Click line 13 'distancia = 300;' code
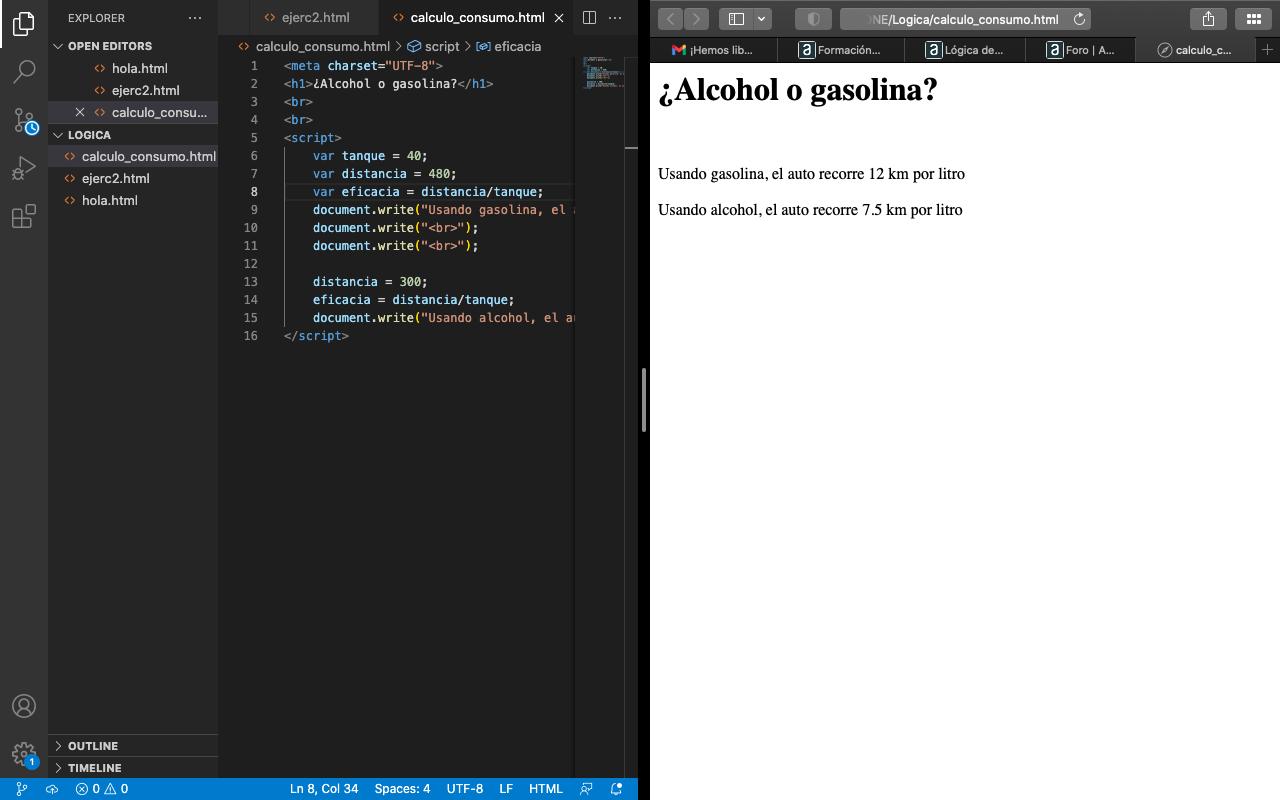Viewport: 1280px width, 800px height. [x=370, y=282]
